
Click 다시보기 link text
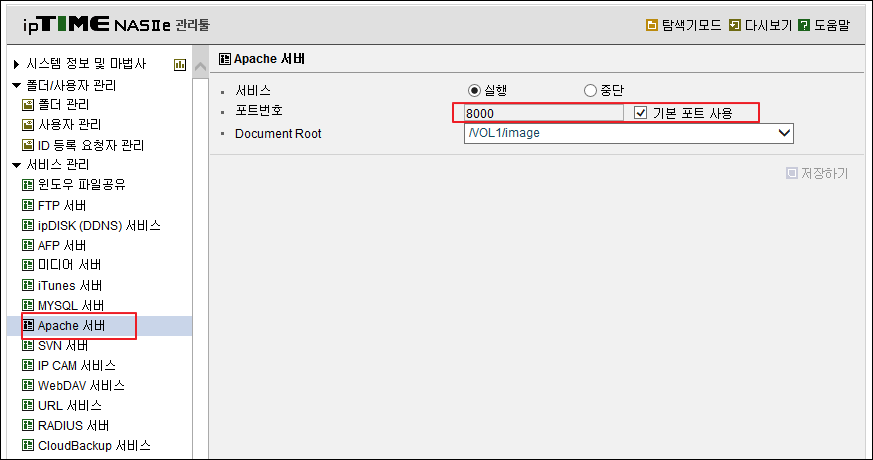[768, 25]
